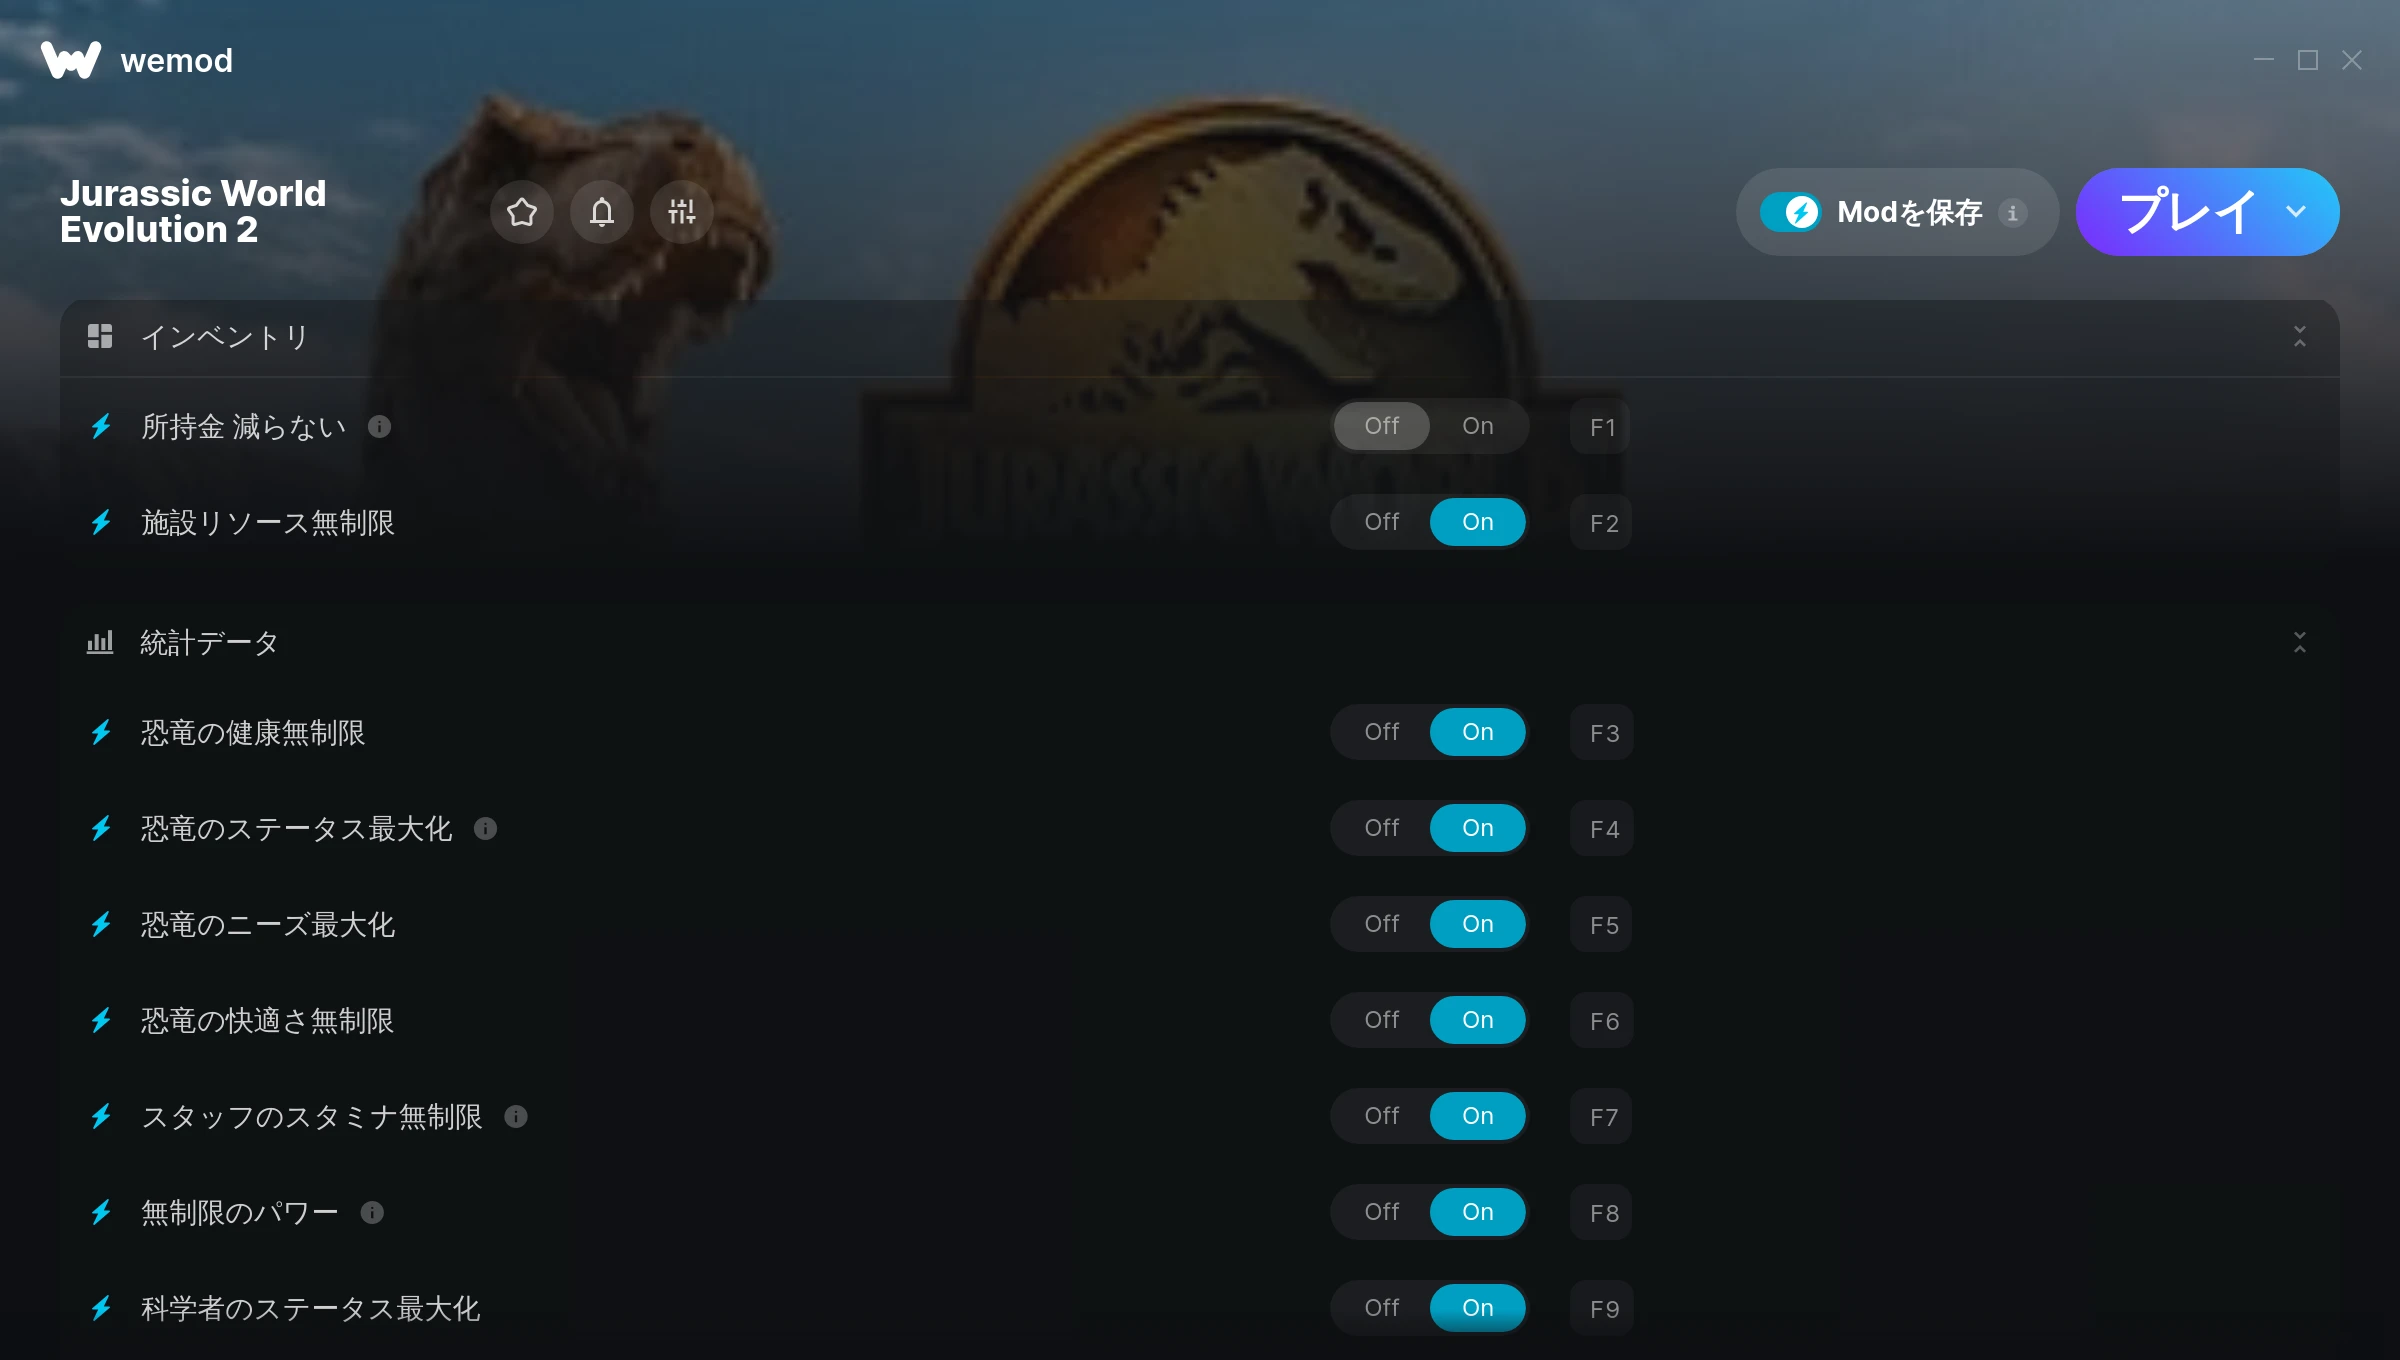The height and width of the screenshot is (1360, 2400).
Task: Click the Modを保存 info icon
Action: coord(2013,213)
